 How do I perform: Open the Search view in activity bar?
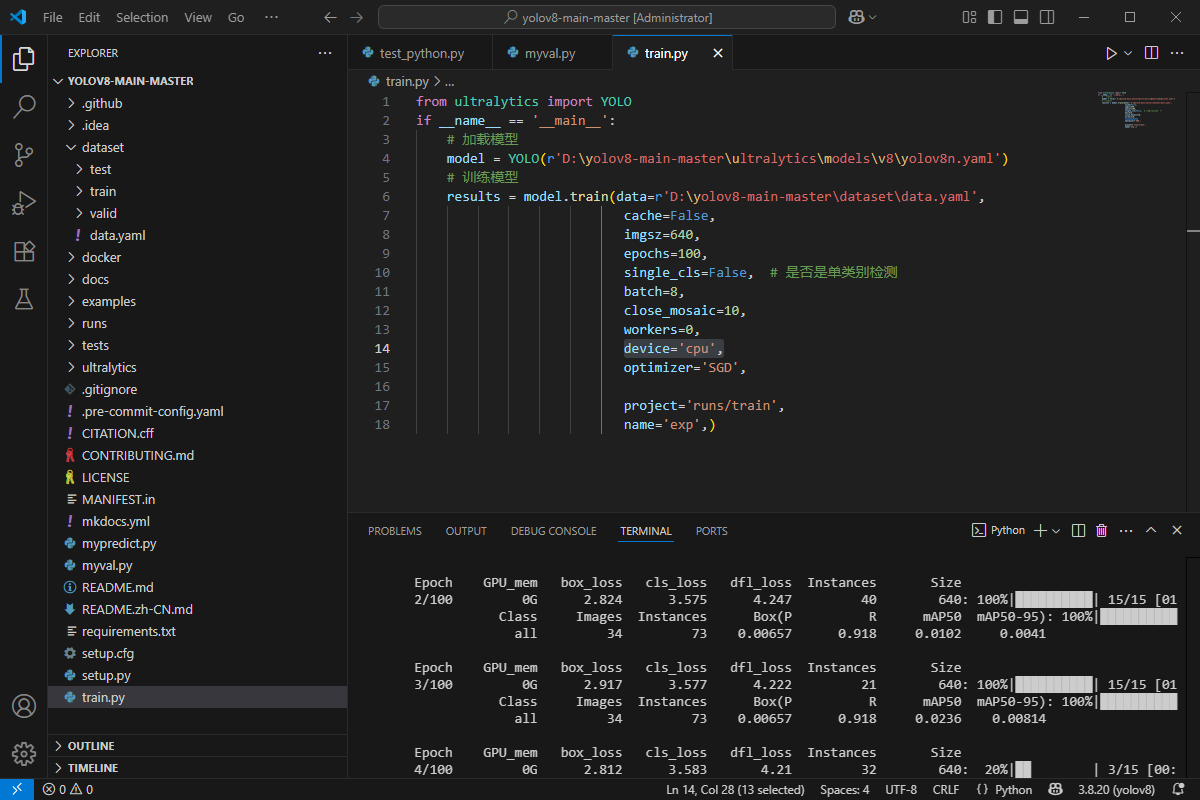pos(24,106)
